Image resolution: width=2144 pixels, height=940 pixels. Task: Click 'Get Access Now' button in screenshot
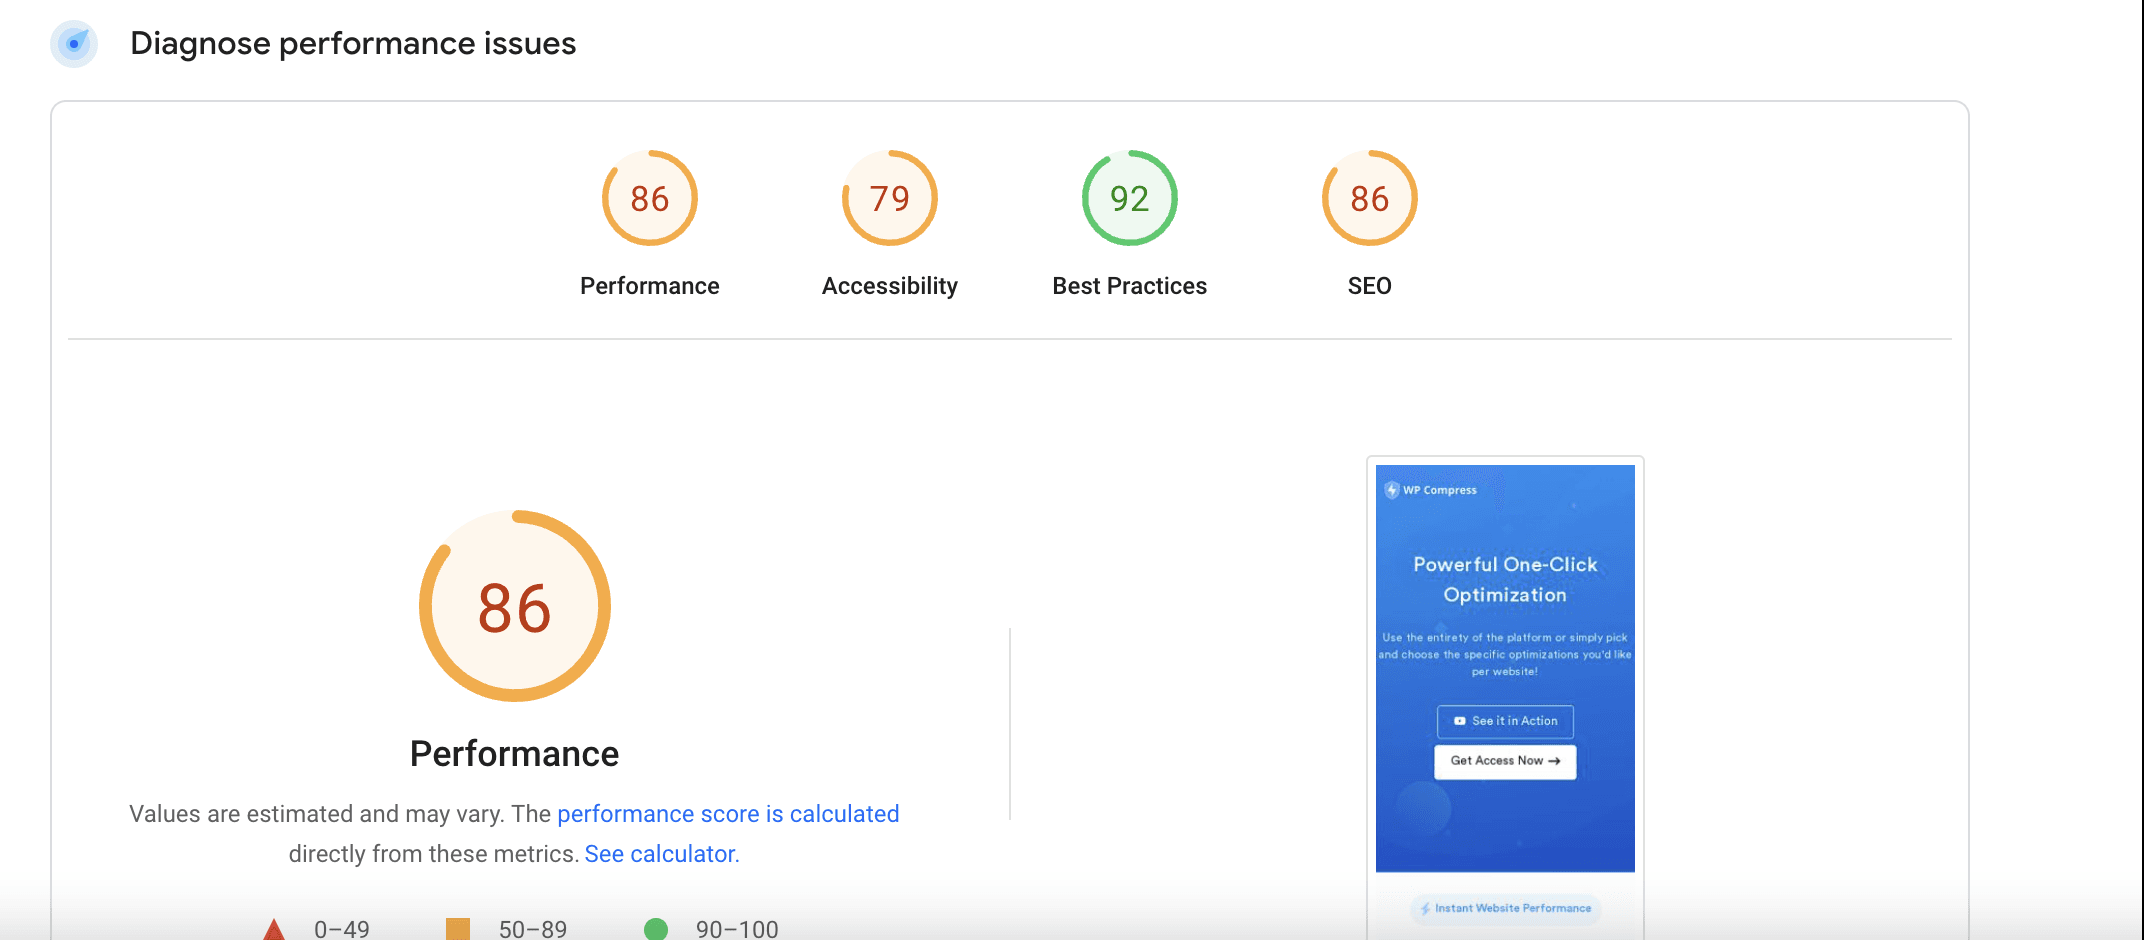pos(1505,761)
